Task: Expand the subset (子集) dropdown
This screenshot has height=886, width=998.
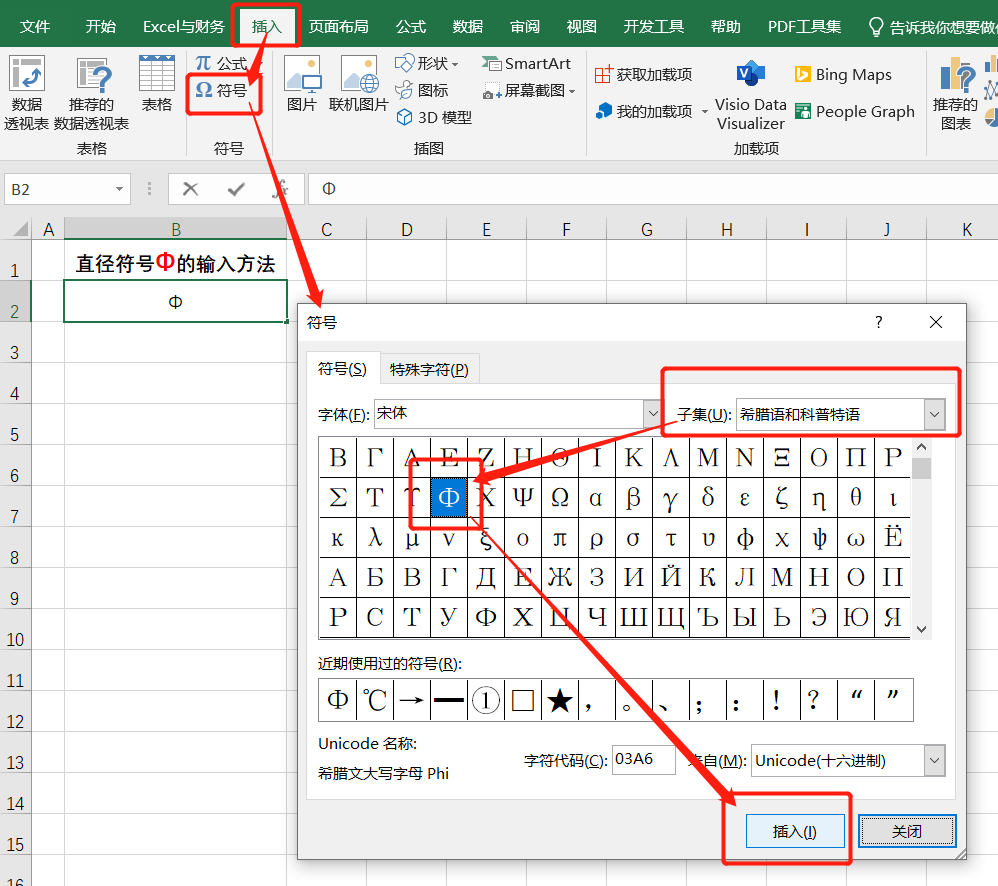Action: 934,414
